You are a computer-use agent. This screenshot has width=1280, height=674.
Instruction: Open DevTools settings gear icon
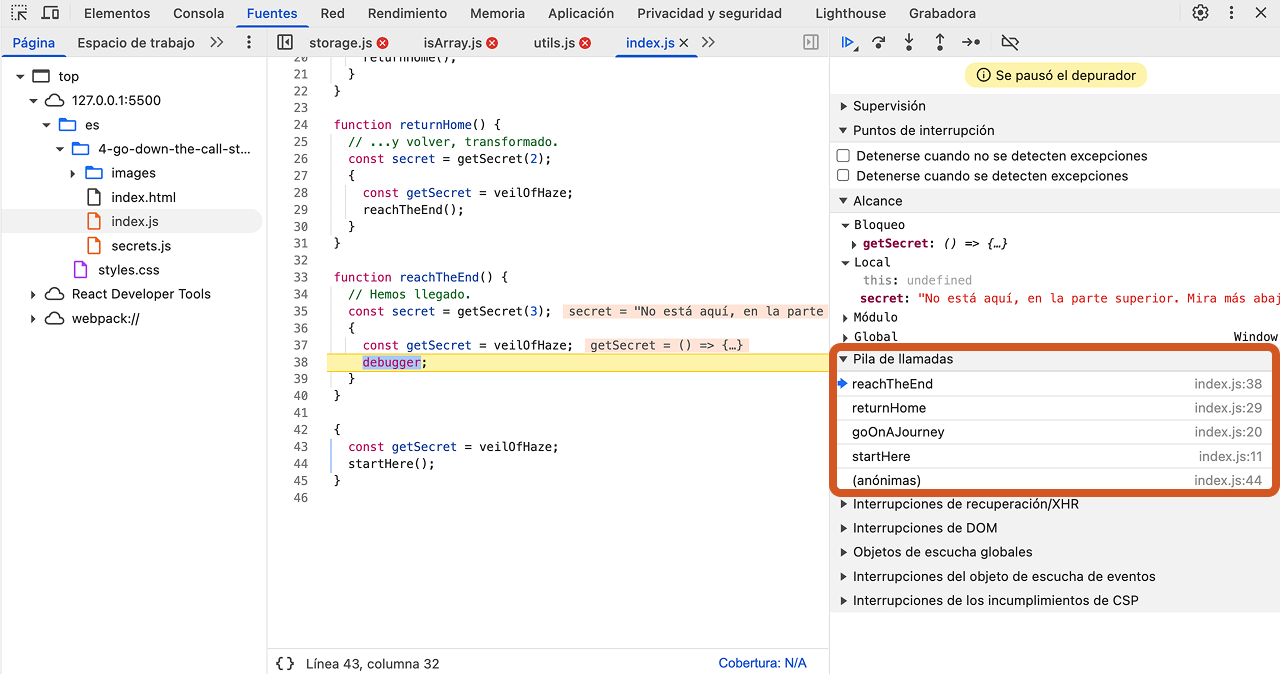click(1200, 13)
